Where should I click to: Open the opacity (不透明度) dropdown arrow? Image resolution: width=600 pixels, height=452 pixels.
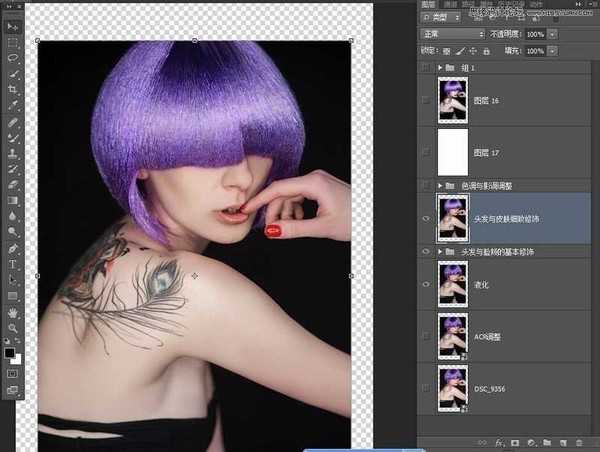552,33
